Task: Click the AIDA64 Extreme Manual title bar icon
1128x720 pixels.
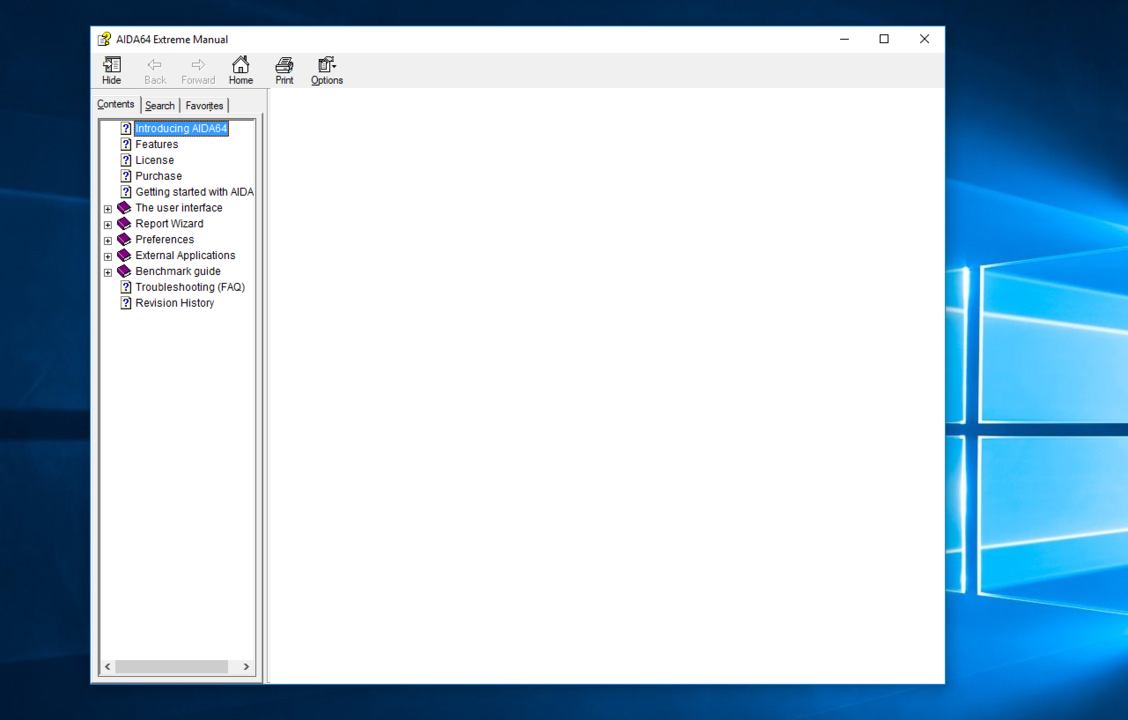Action: (105, 39)
